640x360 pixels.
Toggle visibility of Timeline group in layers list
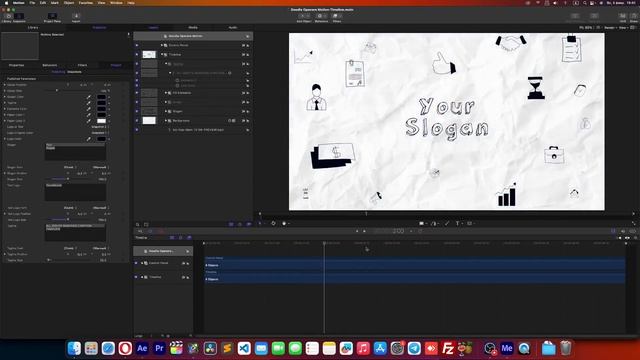point(137,54)
